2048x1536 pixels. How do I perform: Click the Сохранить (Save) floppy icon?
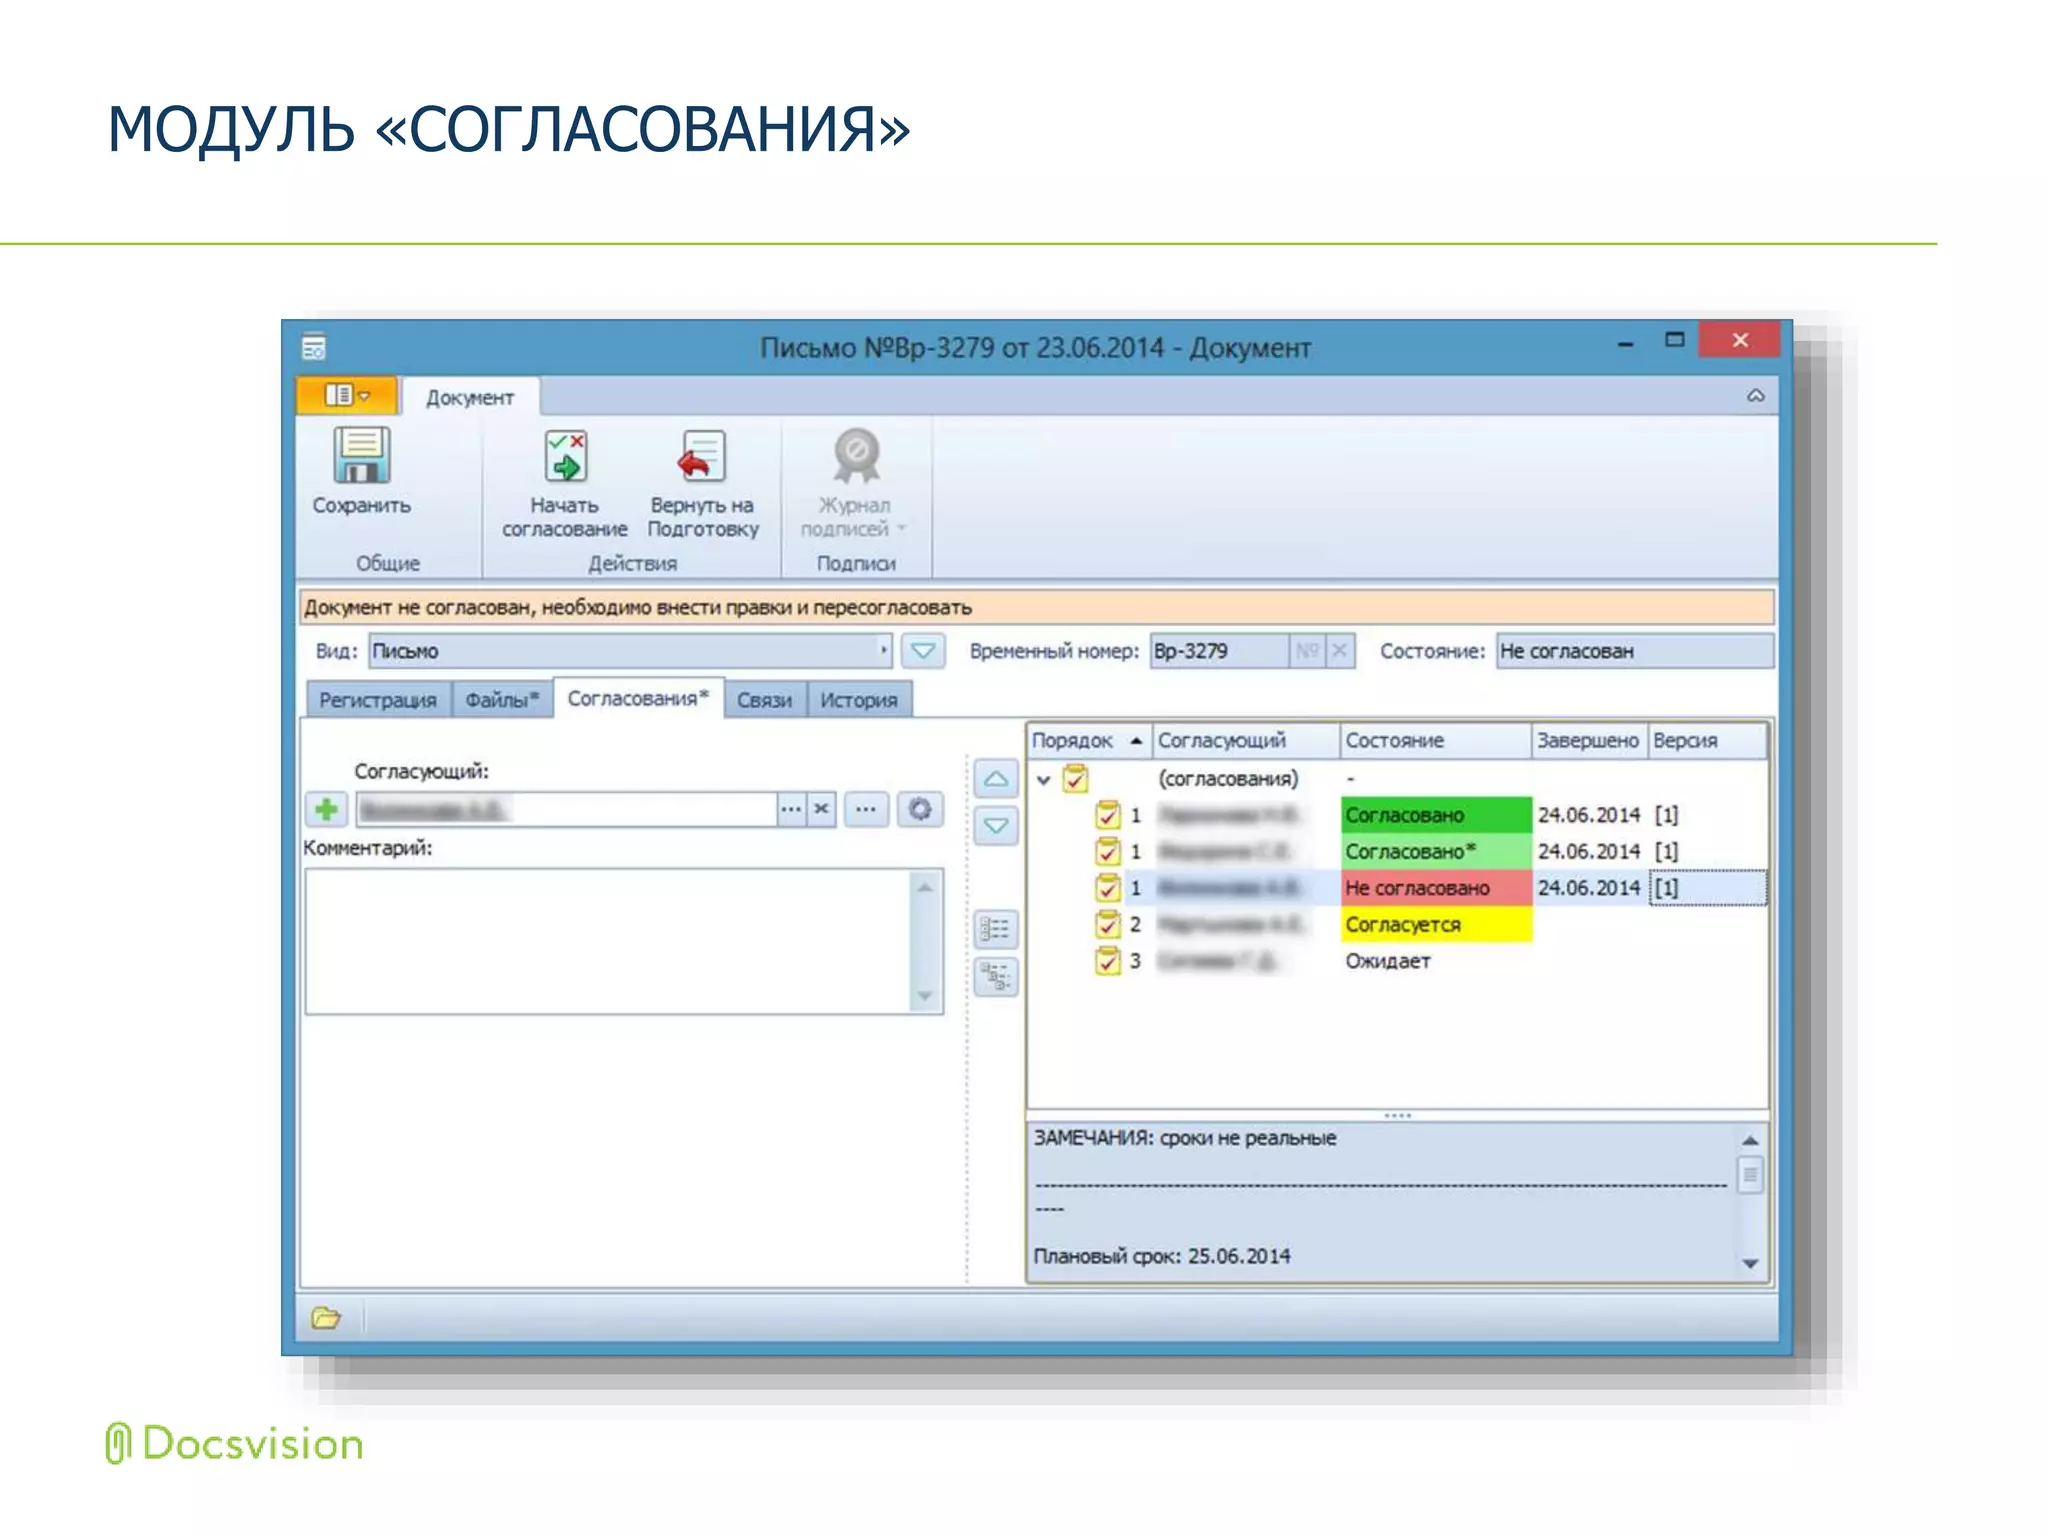point(361,456)
